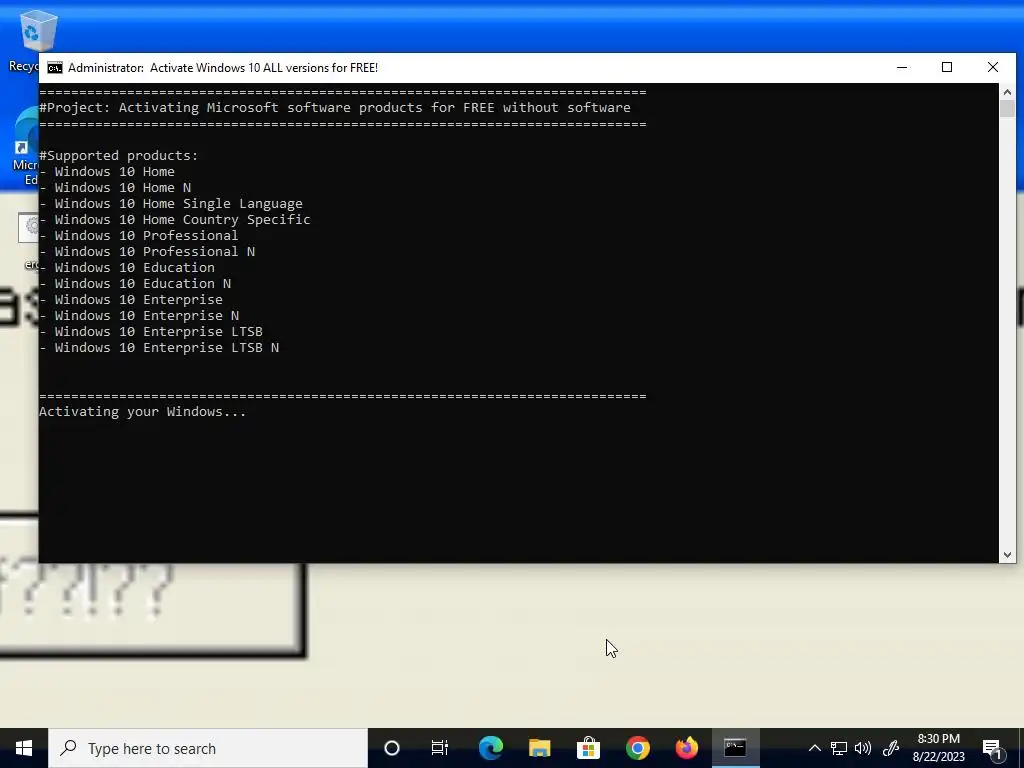
Task: Click the 'Windows 10 Home Country Specific' line
Action: 174,219
